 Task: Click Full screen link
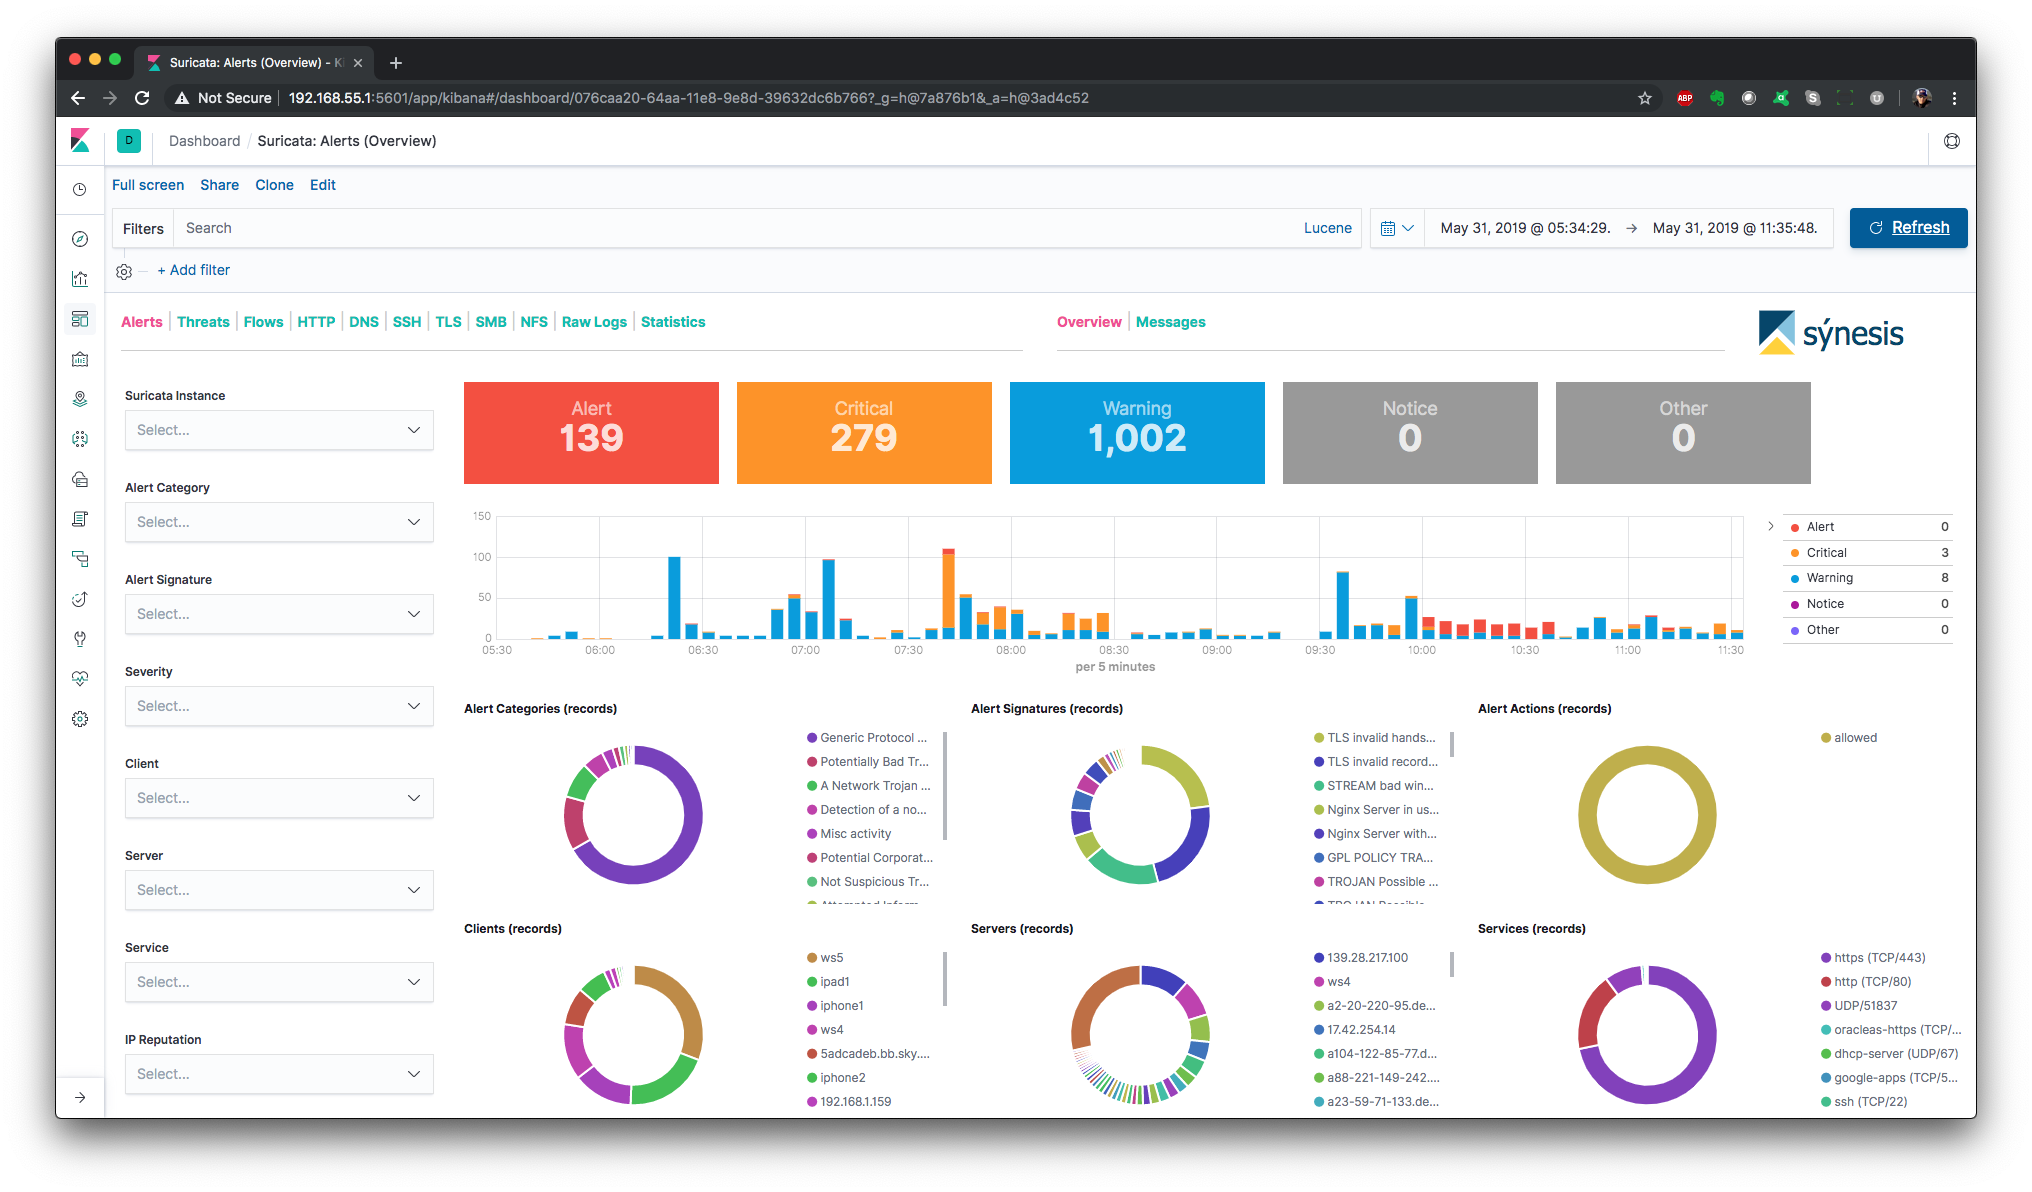tap(148, 185)
